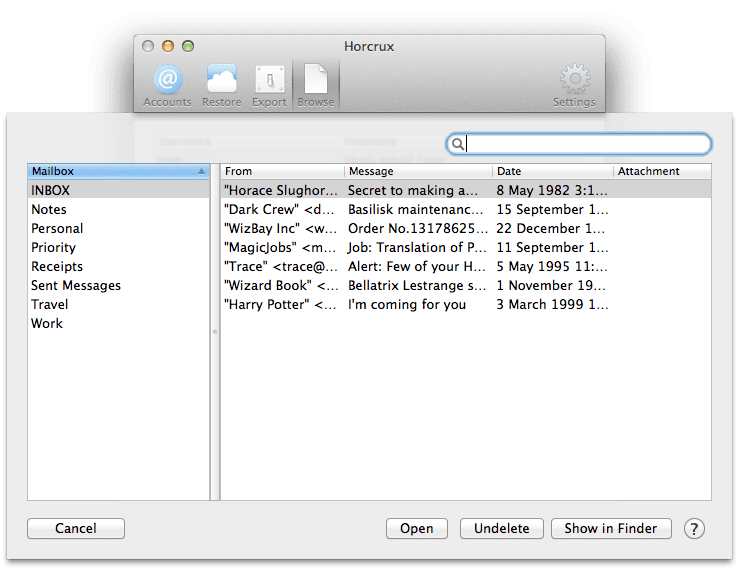Select the "MagicJobs" message row
739x570 pixels.
[x=466, y=248]
